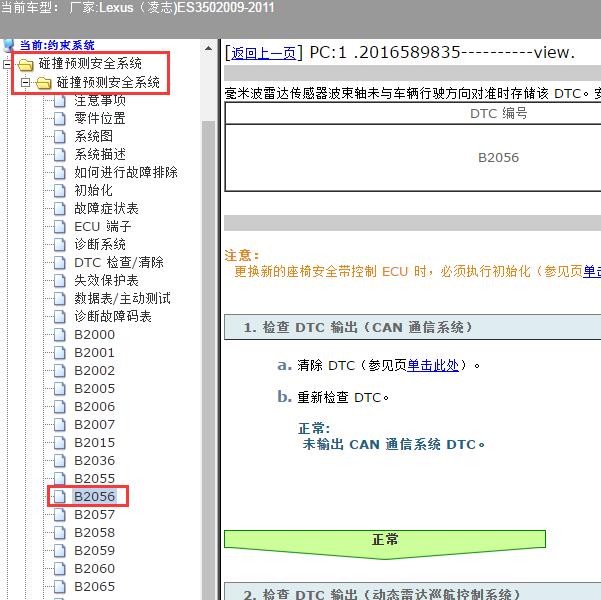The image size is (601, 600).
Task: Click the document icon beside B2007
Action: (59, 424)
